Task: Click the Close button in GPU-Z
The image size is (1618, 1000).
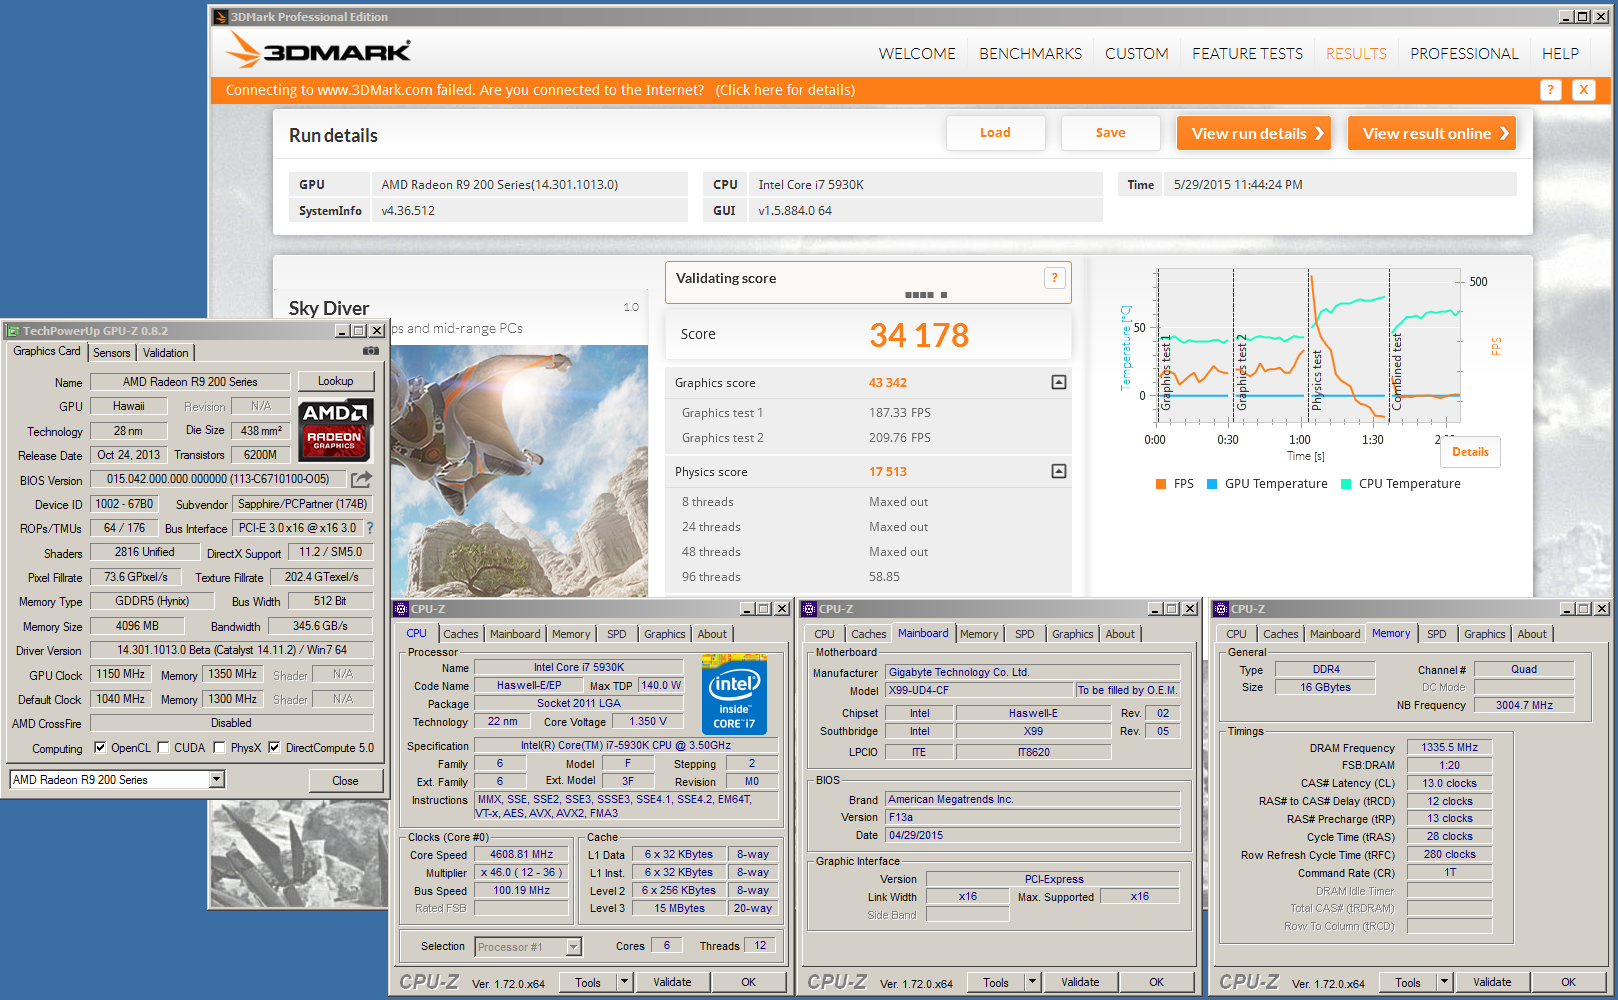Action: click(345, 781)
